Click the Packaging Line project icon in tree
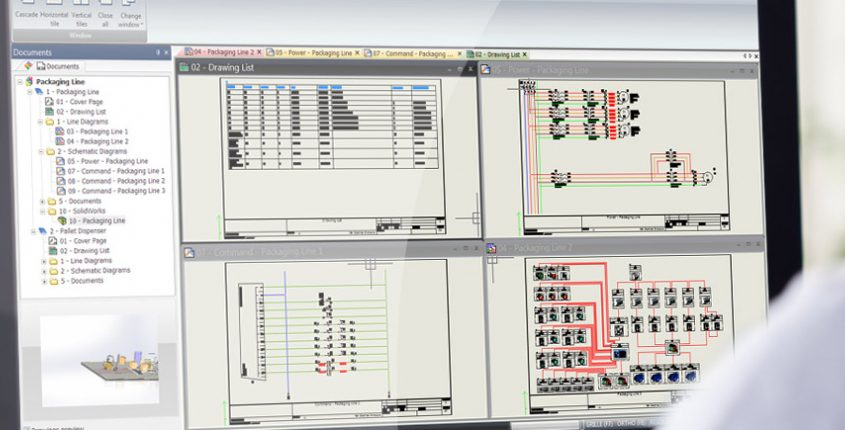This screenshot has height=430, width=845. point(29,82)
